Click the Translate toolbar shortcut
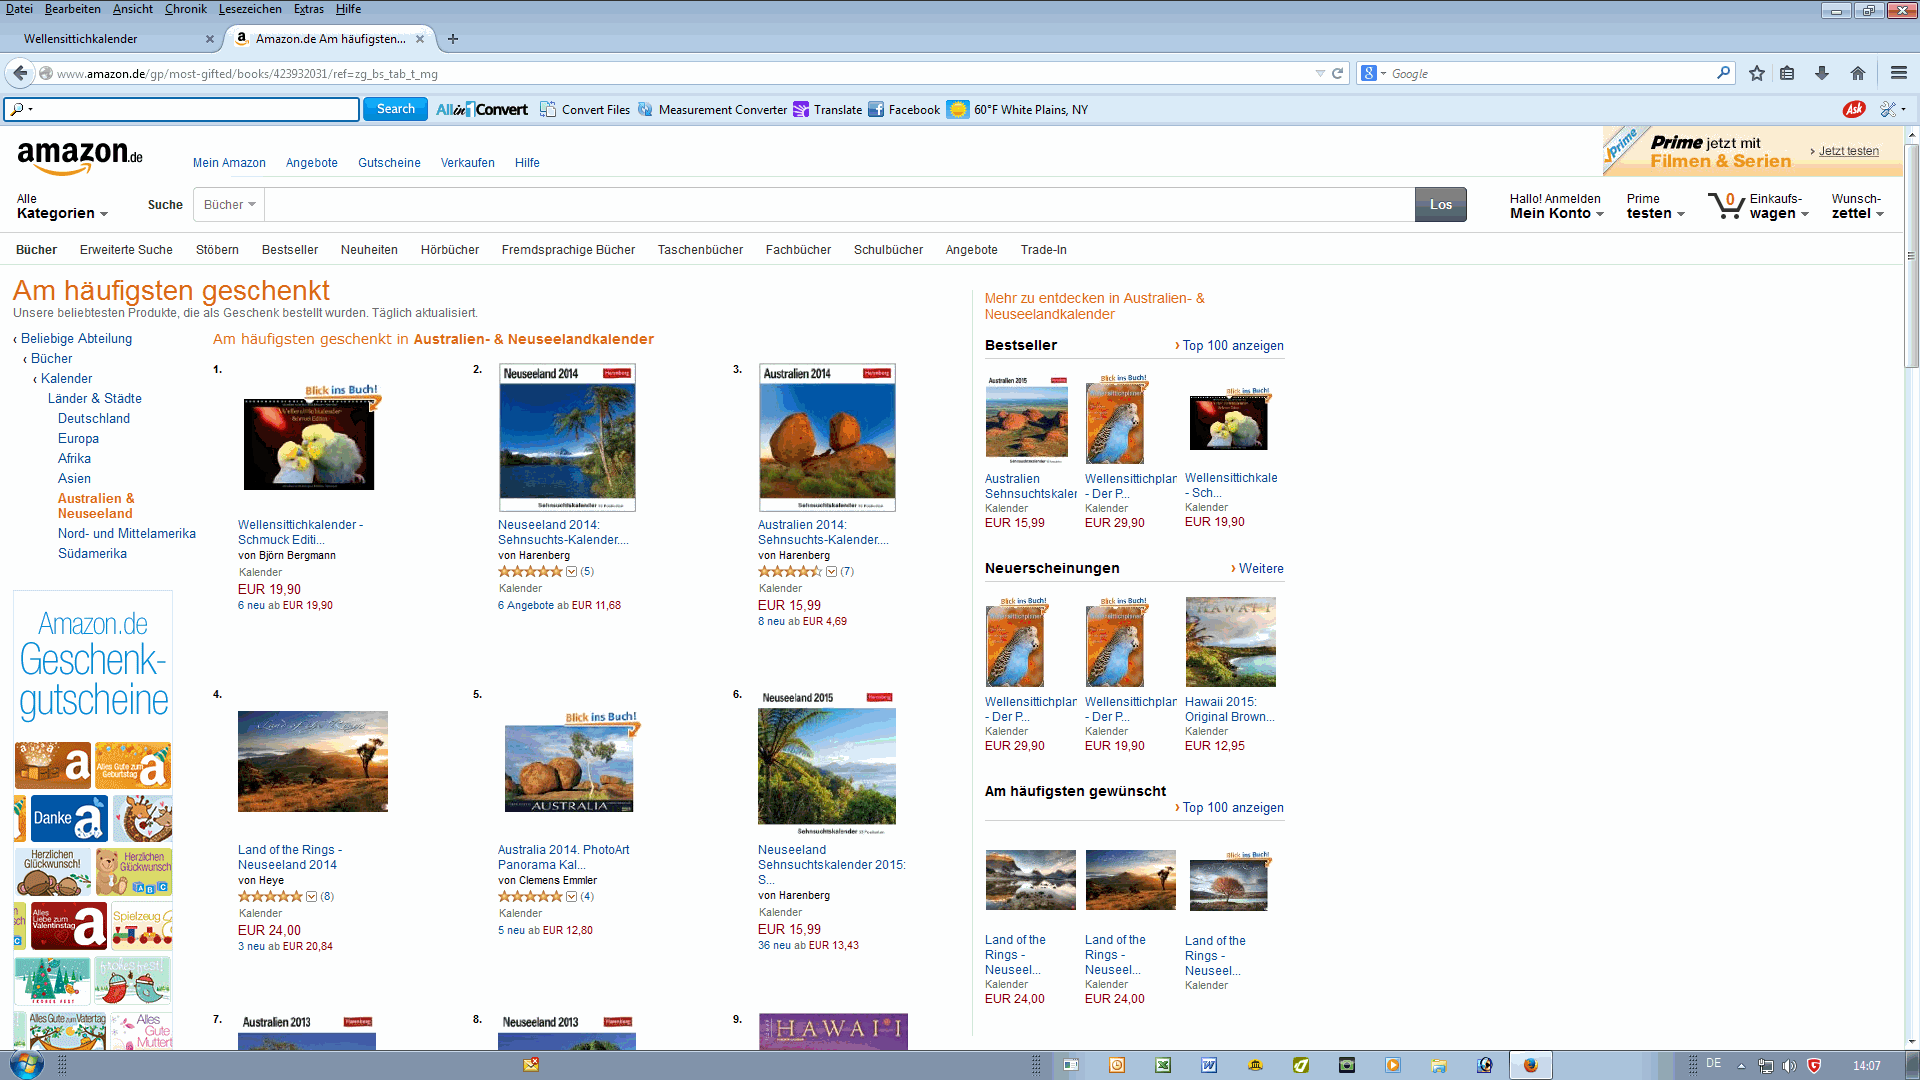Image resolution: width=1920 pixels, height=1080 pixels. click(827, 109)
